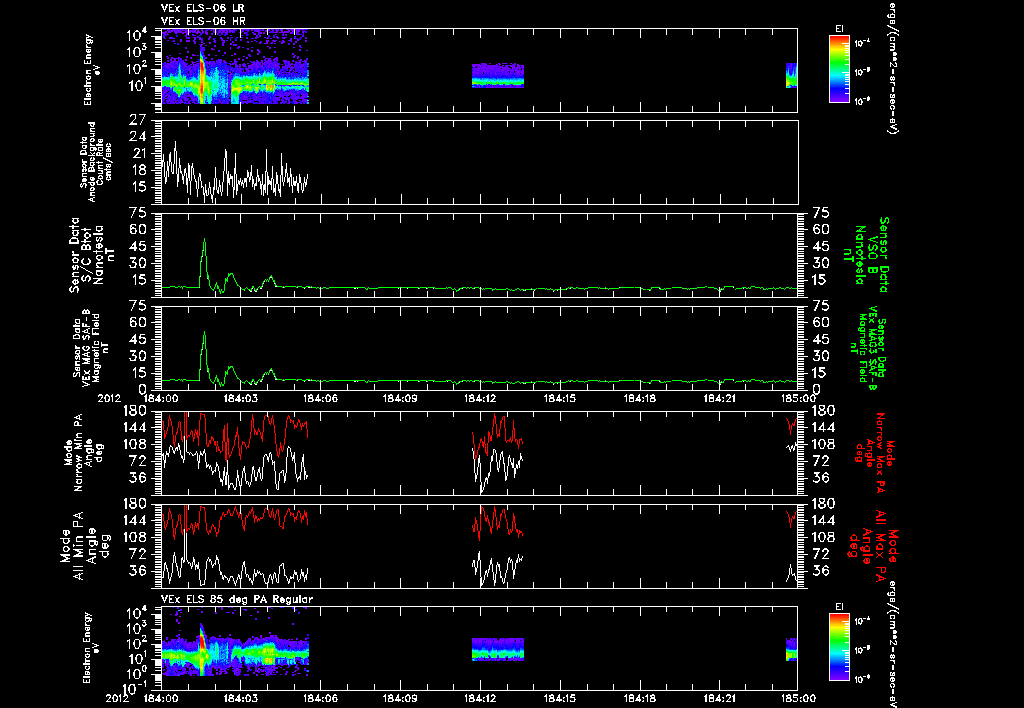Screen dimensions: 1024x708
Task: Click the '27' tick on count rate axis
Action: point(137,120)
